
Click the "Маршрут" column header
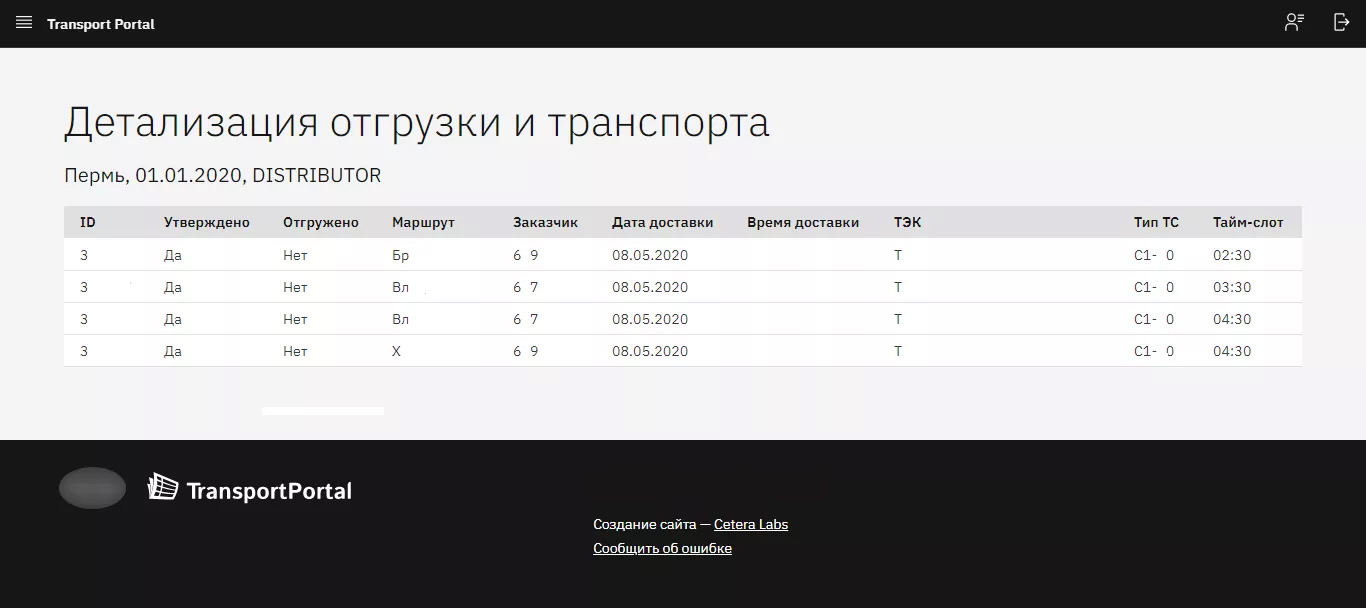(424, 222)
